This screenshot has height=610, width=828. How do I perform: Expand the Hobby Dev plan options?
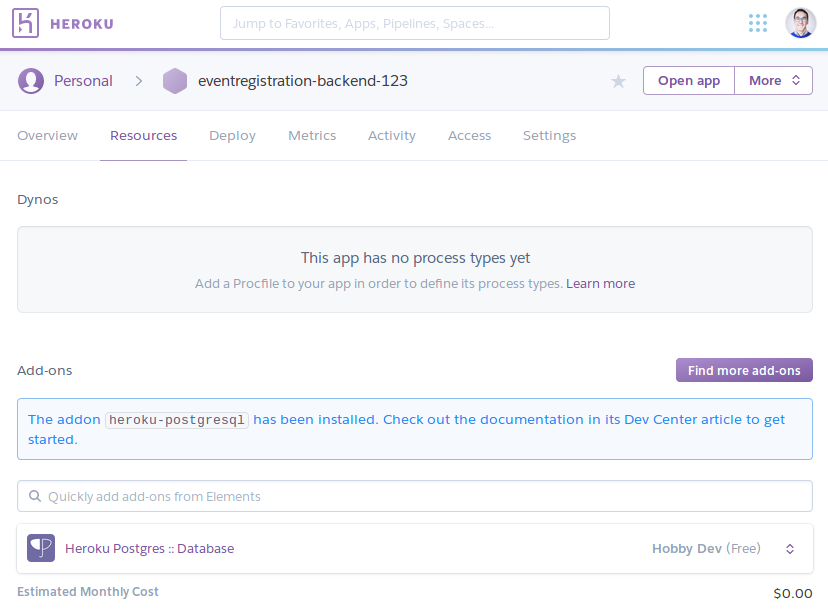tap(790, 549)
